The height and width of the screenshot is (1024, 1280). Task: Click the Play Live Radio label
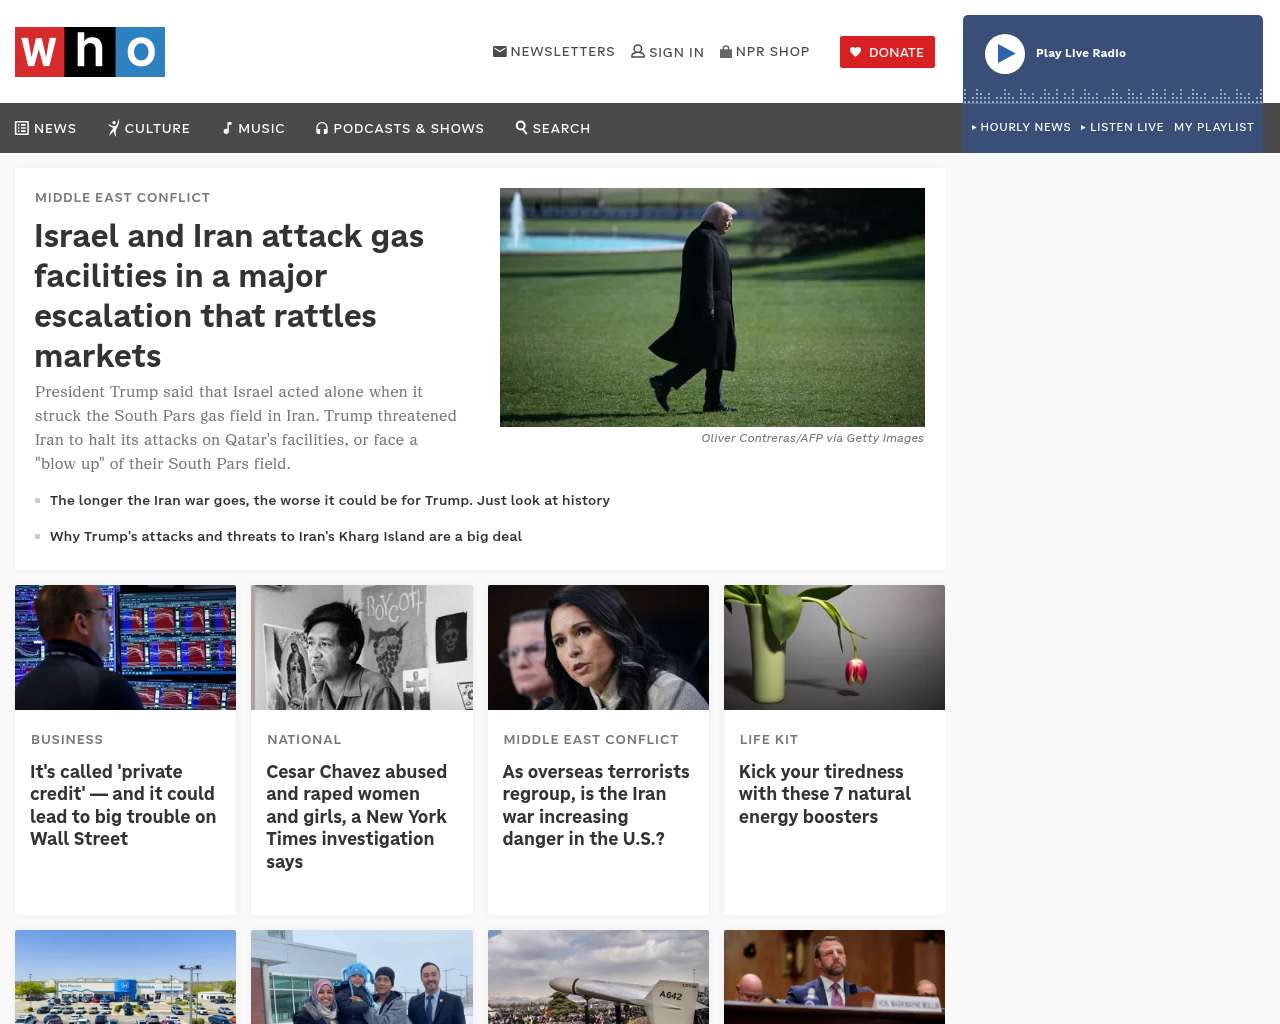(1081, 53)
